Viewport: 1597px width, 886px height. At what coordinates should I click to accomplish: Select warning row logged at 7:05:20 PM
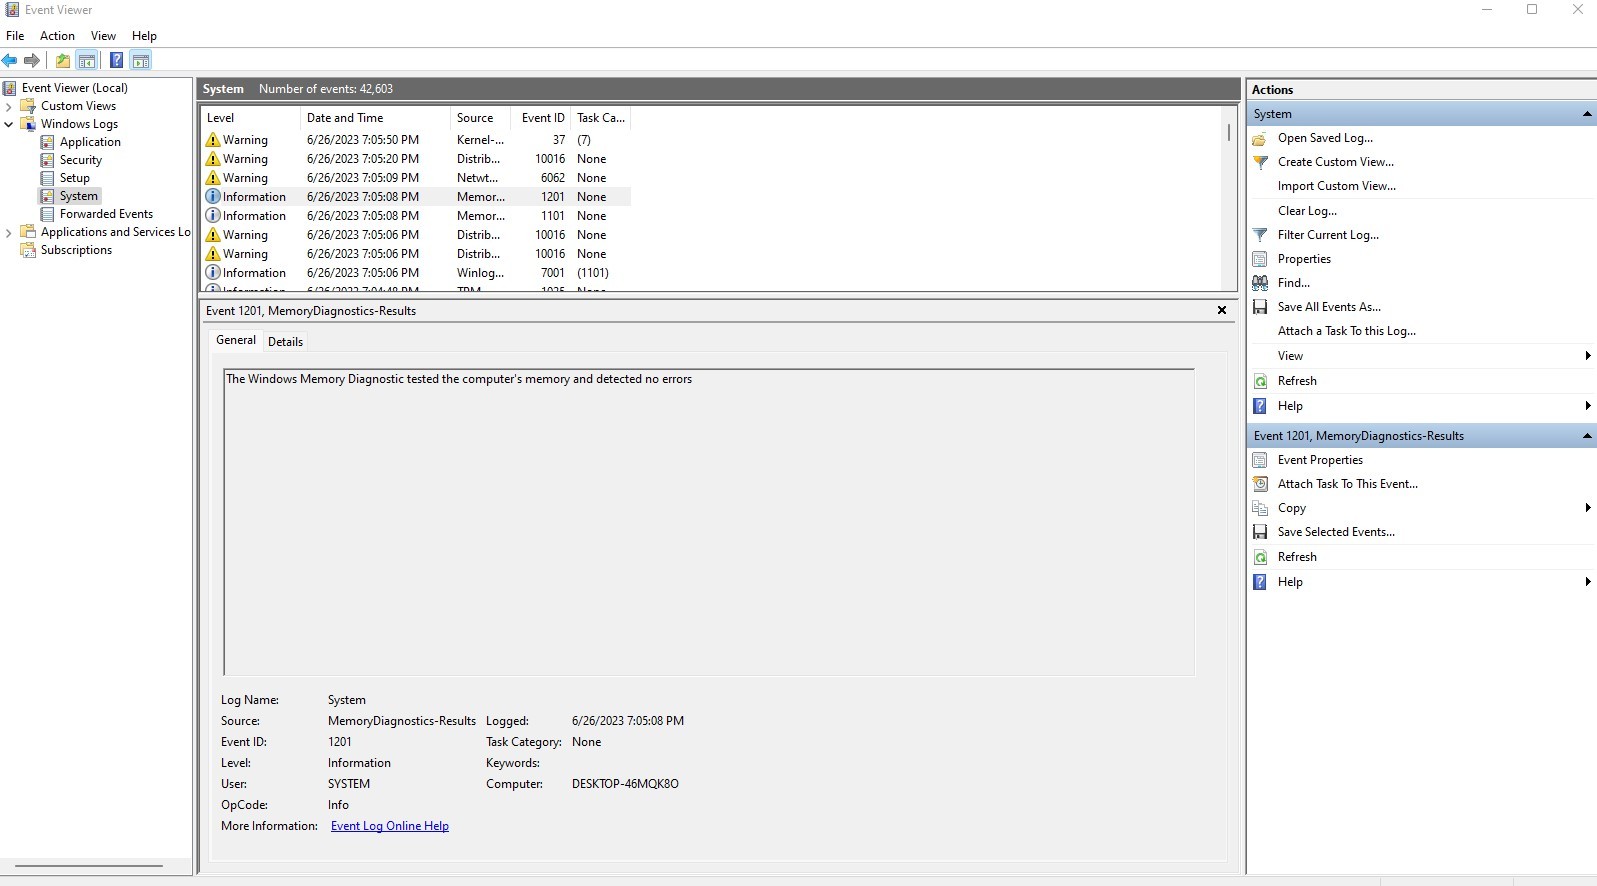(x=415, y=159)
